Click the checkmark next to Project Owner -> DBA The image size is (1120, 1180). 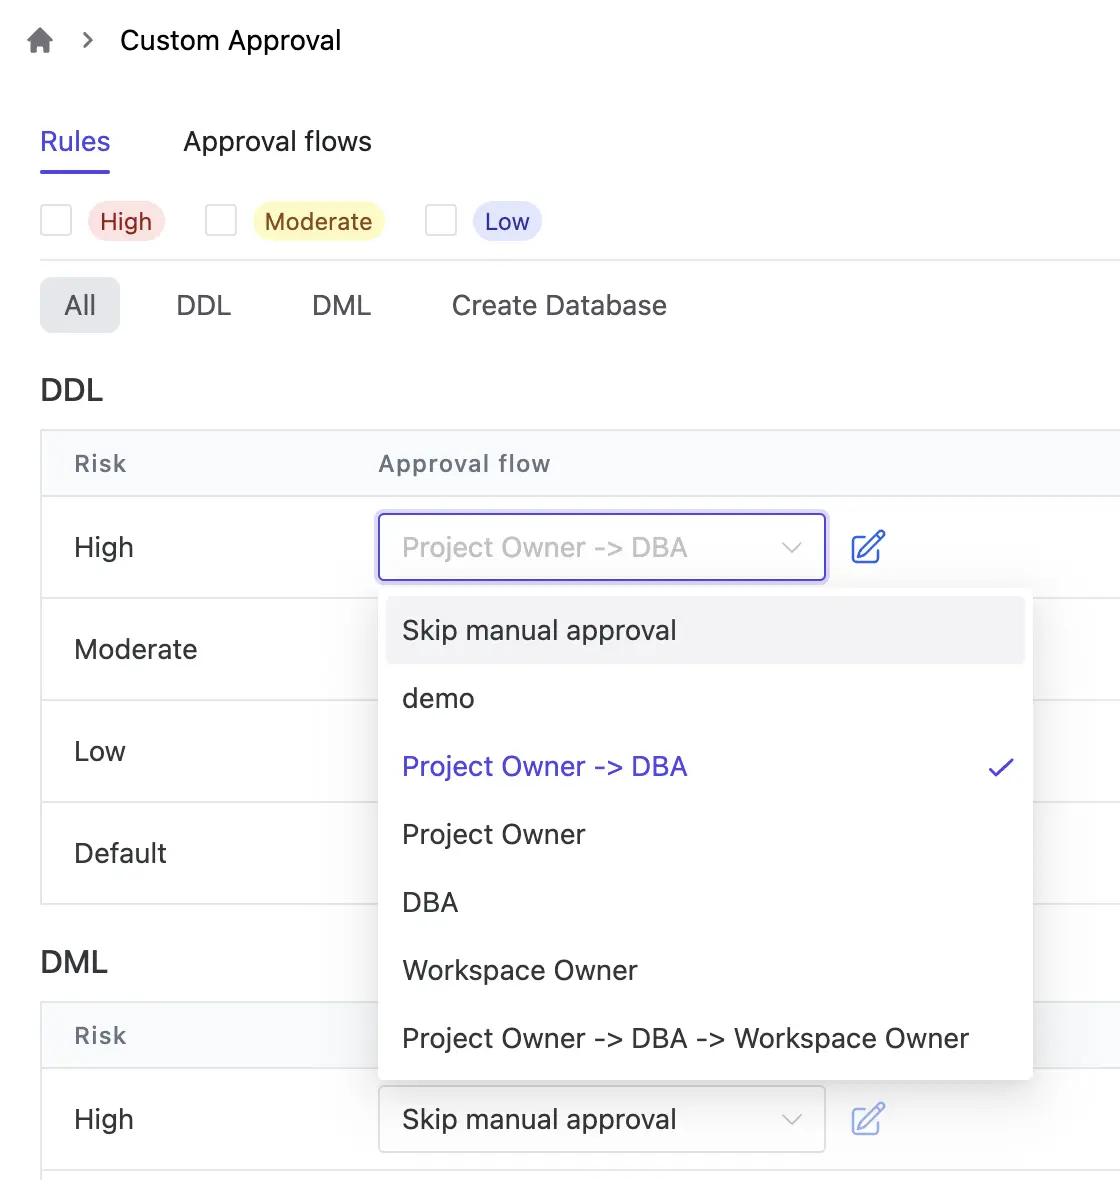(1001, 767)
